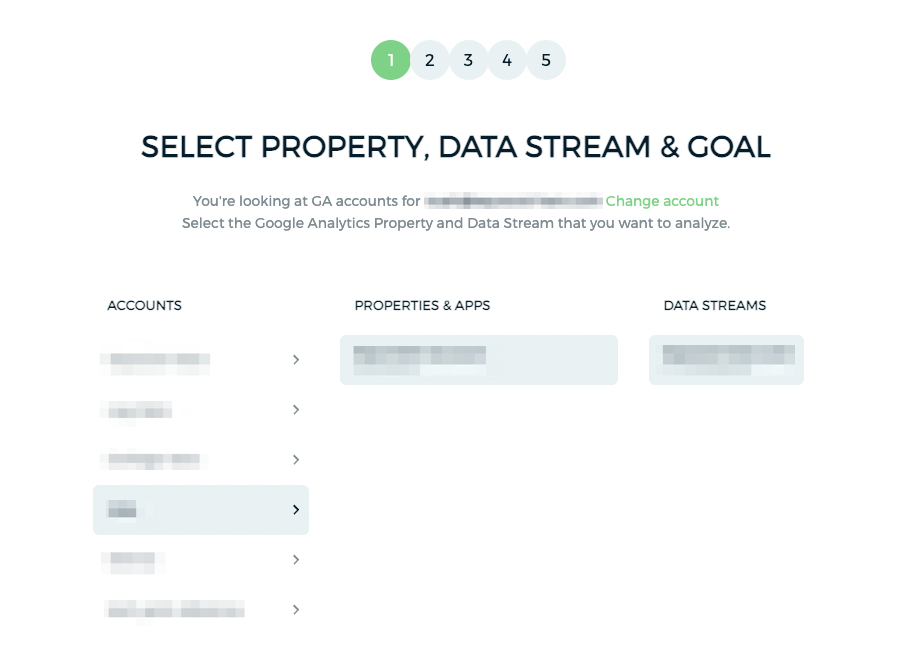Select the property under Properties & Apps

pyautogui.click(x=479, y=360)
